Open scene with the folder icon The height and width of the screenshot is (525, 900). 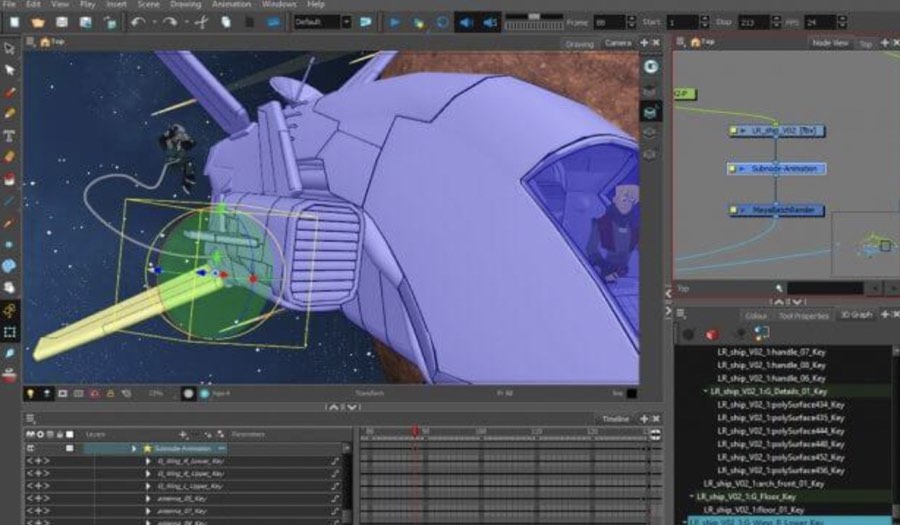38,21
